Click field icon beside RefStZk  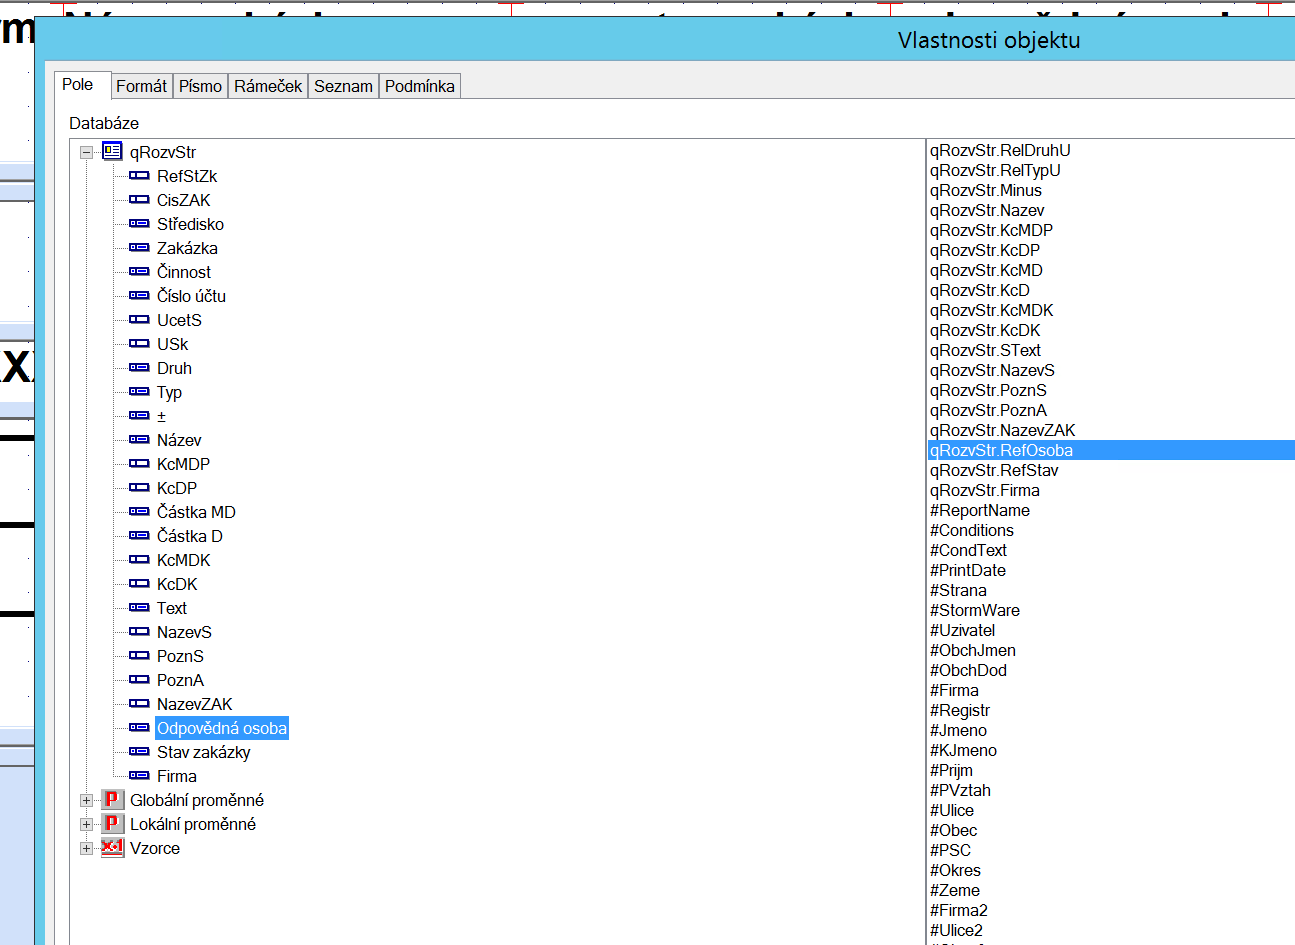click(139, 176)
